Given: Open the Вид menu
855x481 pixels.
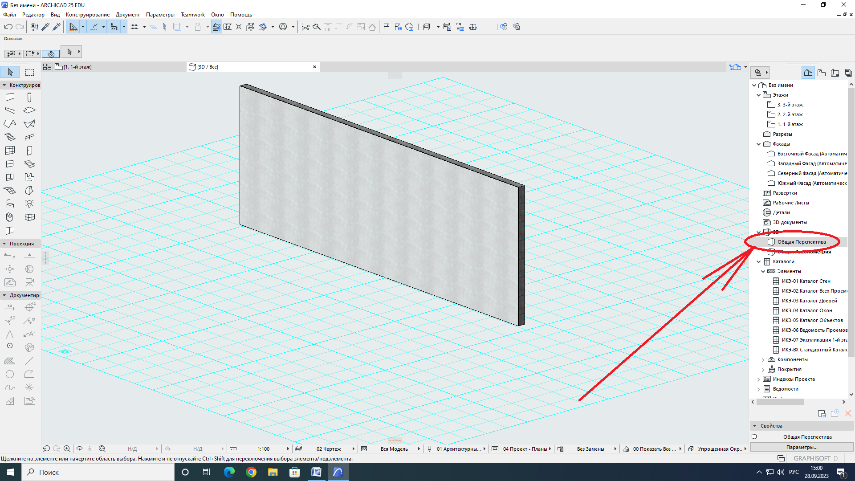Looking at the screenshot, I should [55, 15].
